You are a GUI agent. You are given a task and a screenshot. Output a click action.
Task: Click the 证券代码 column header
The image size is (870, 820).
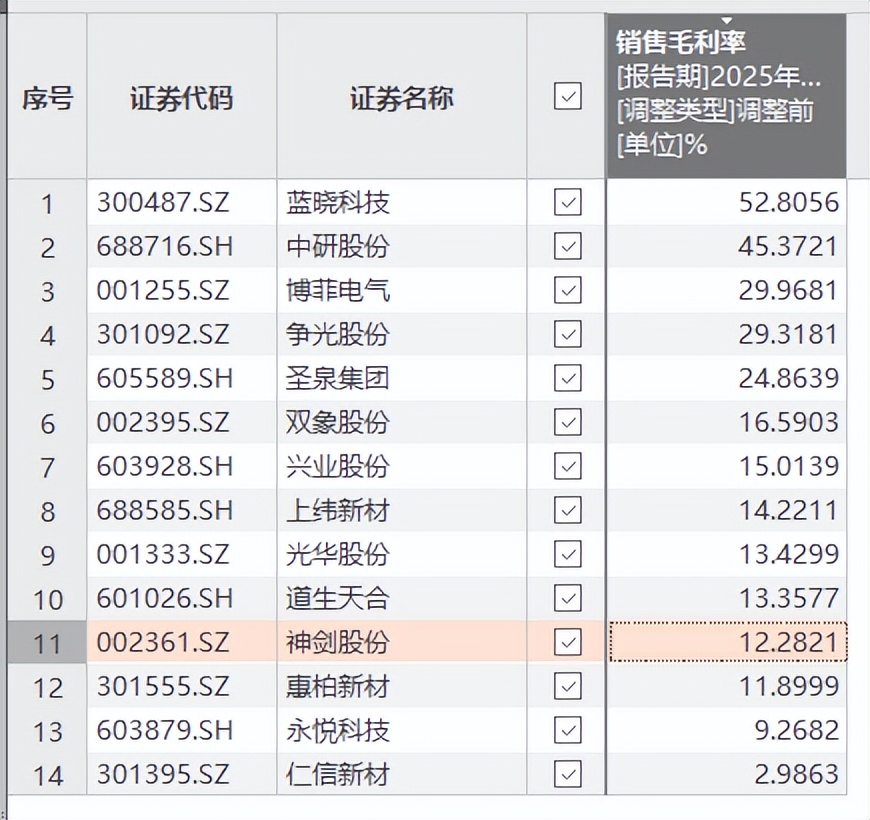(181, 98)
